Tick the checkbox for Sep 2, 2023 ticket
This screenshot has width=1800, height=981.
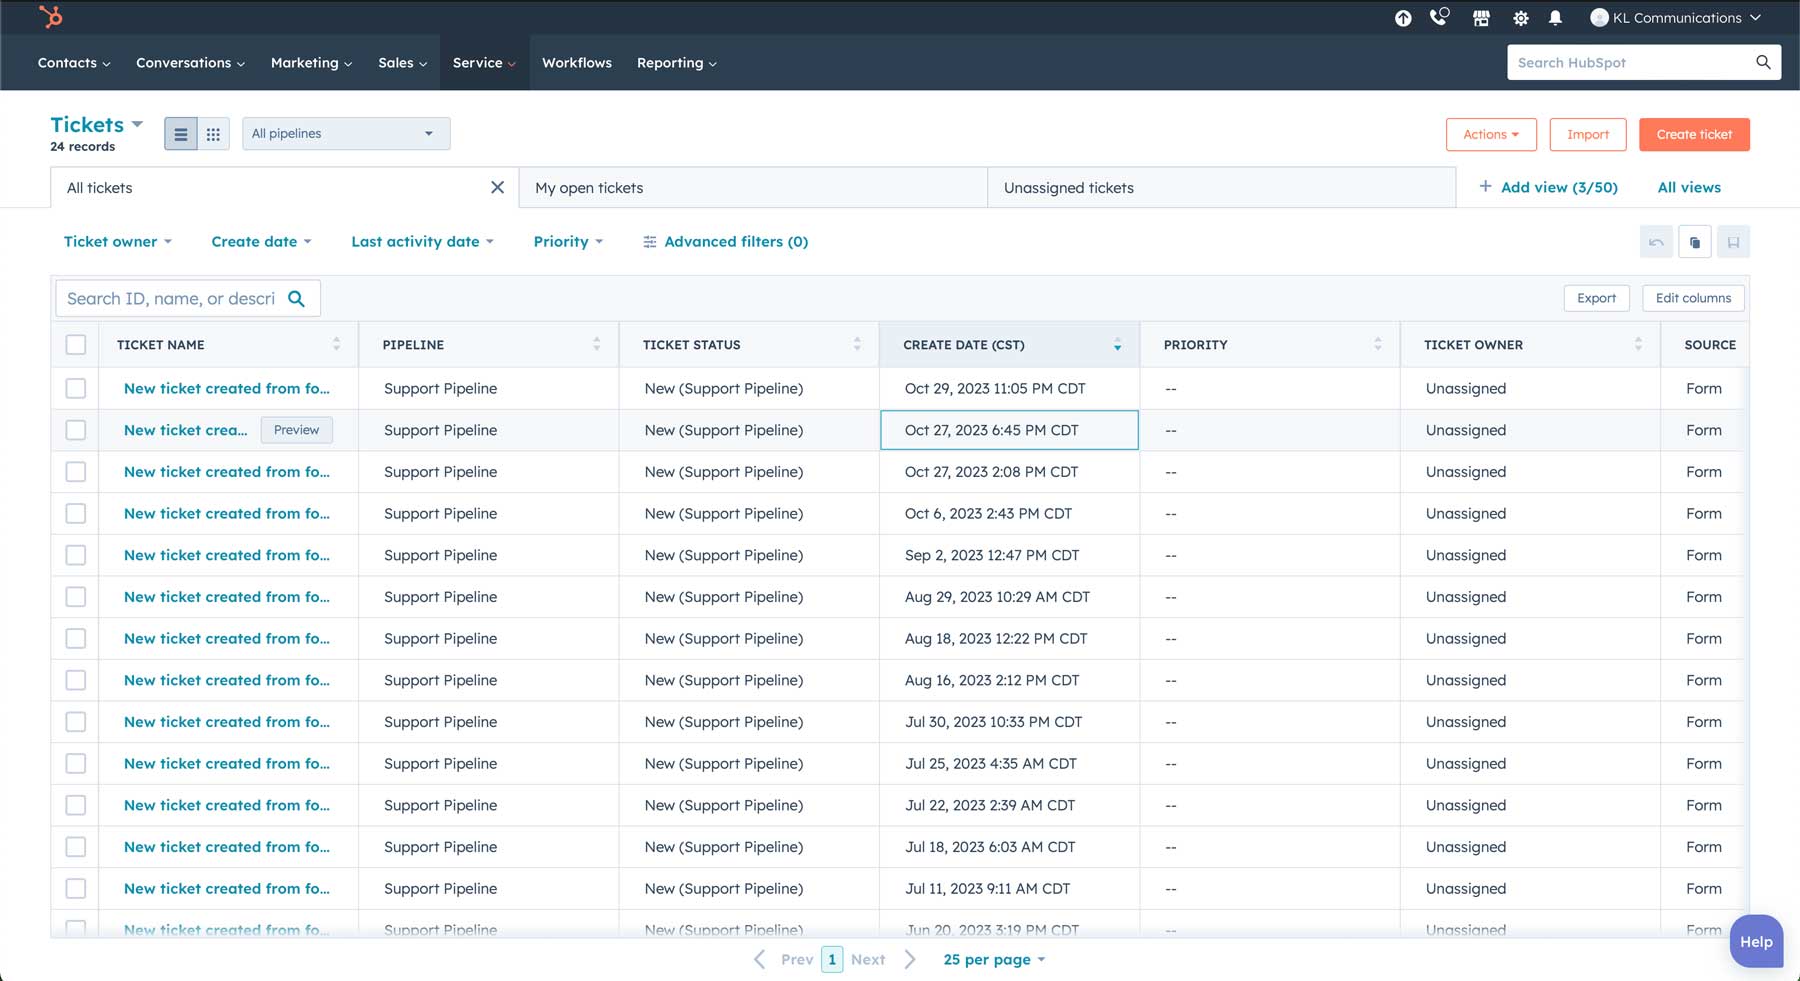(x=76, y=555)
